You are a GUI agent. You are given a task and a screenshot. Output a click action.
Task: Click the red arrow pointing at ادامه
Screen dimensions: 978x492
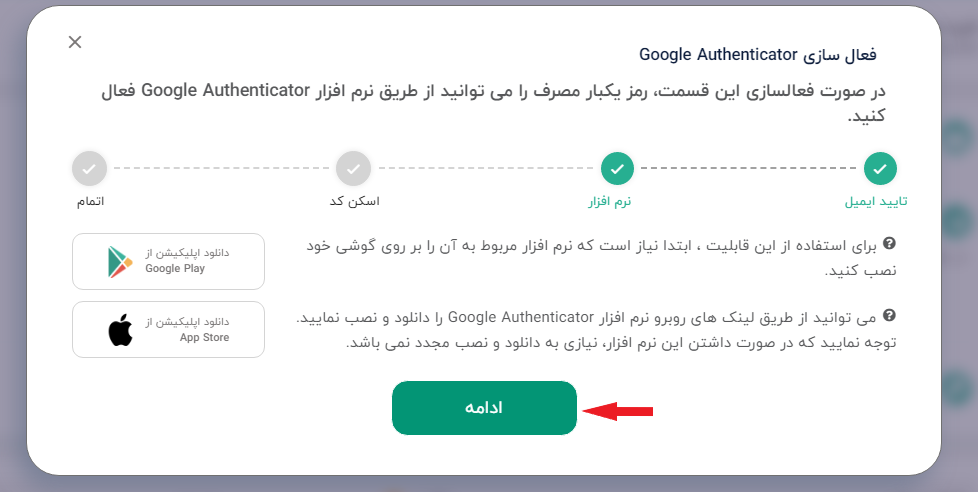pyautogui.click(x=617, y=411)
